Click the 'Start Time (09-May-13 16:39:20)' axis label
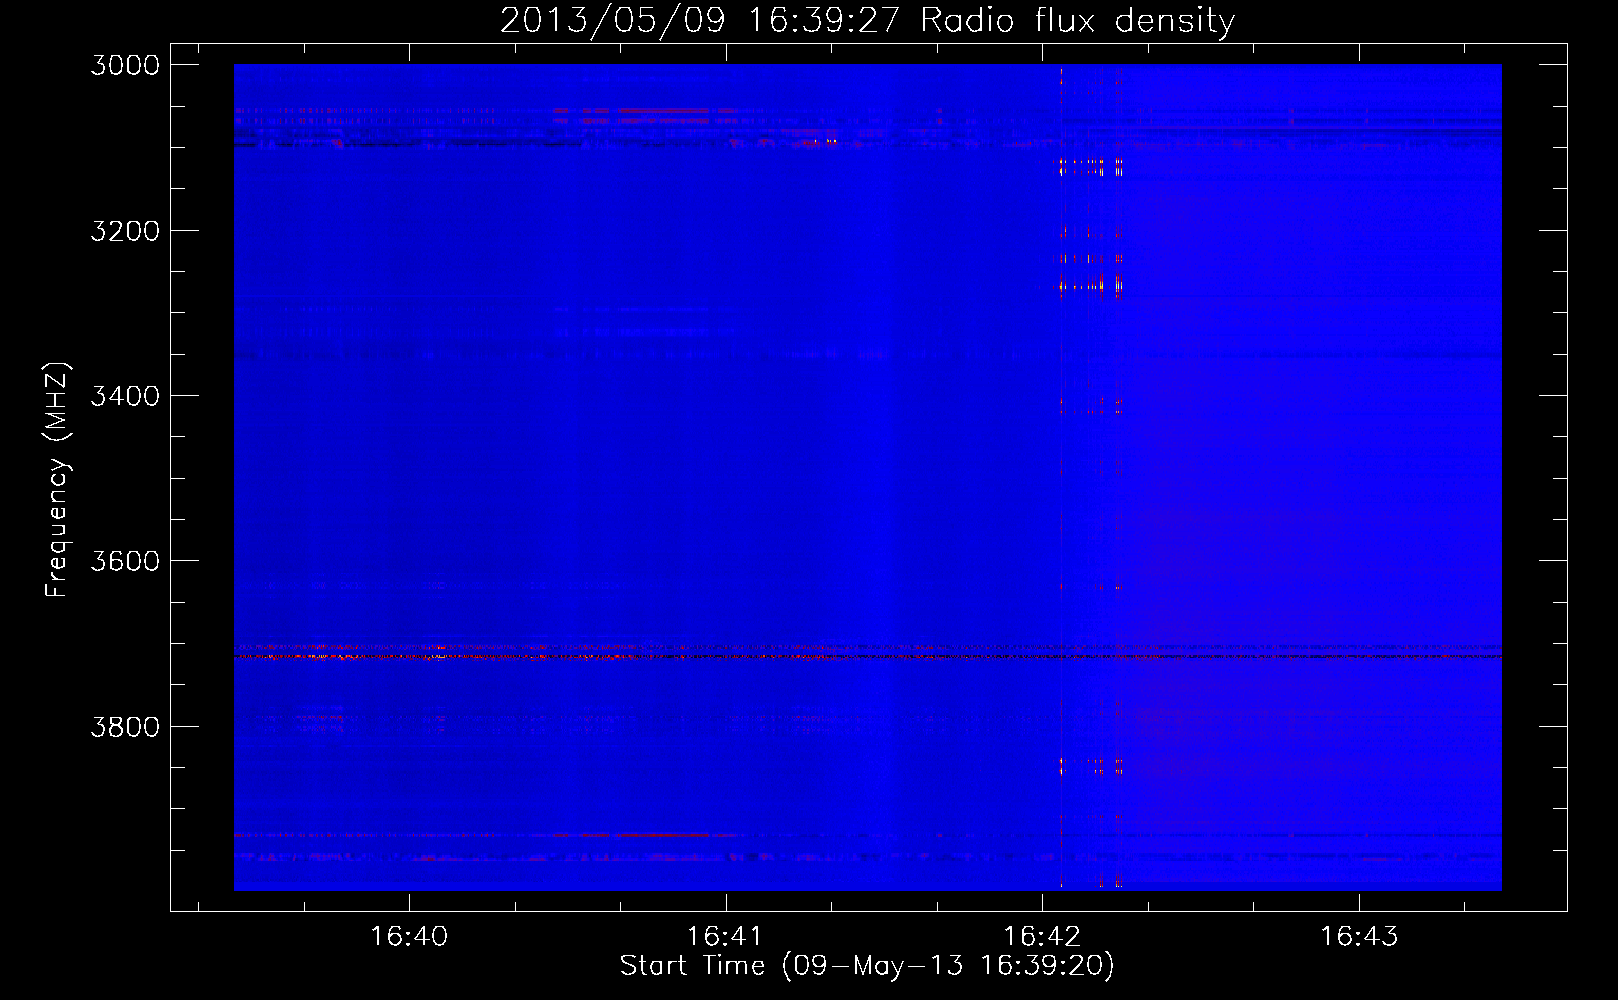The width and height of the screenshot is (1618, 1000). (x=867, y=966)
